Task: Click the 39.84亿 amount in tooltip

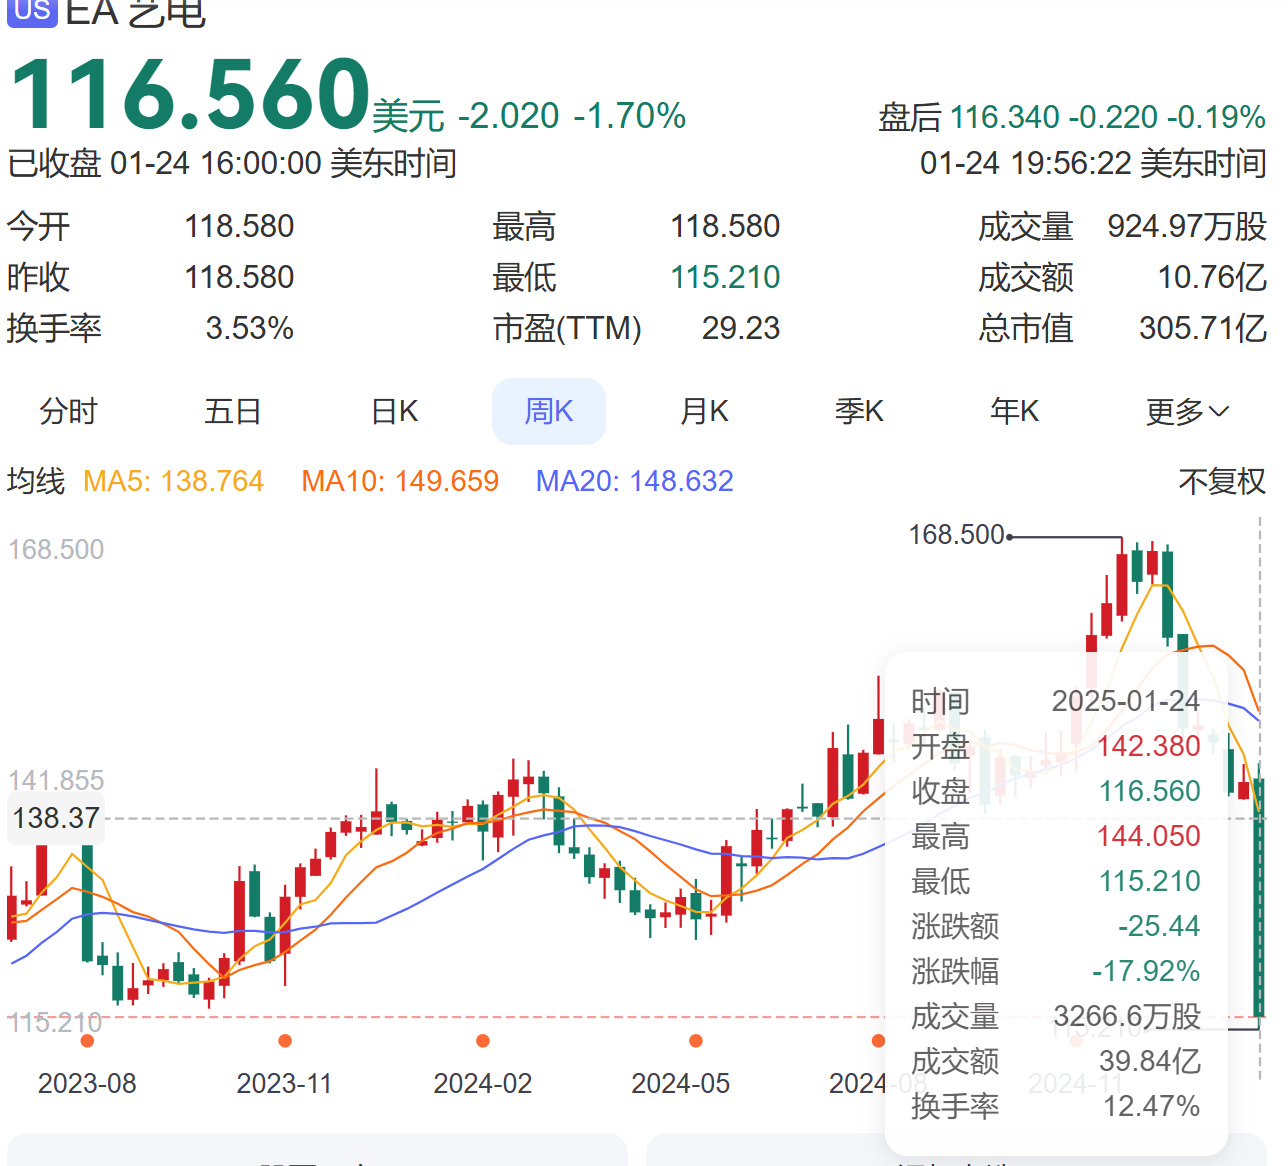Action: [x=1150, y=1061]
